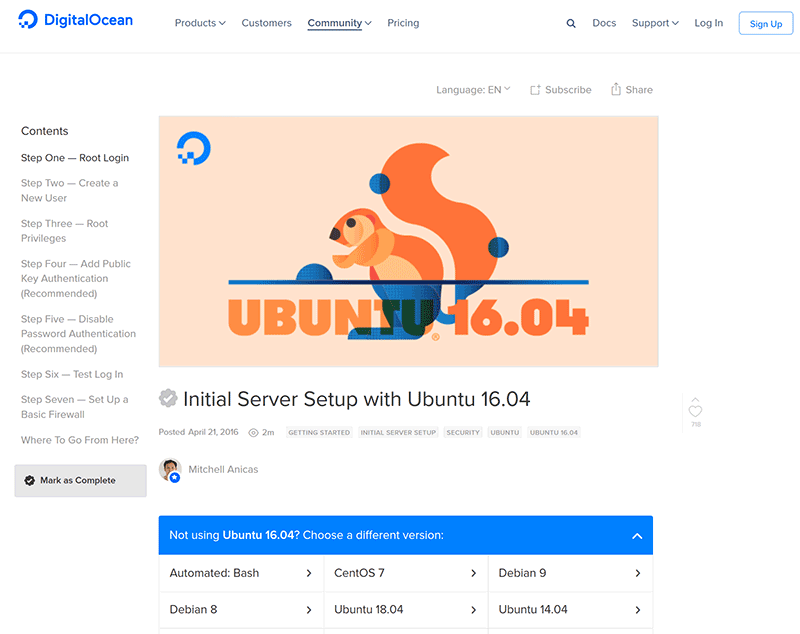This screenshot has width=800, height=634.
Task: Click the upvote caret above the heart
Action: pos(695,399)
